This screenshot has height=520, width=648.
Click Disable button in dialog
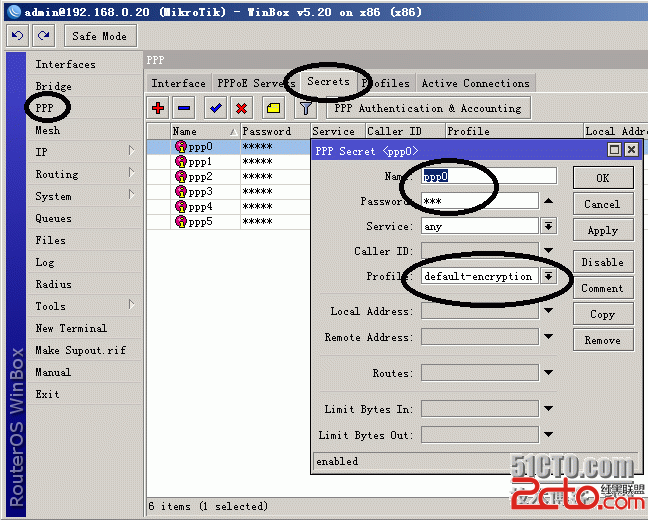[x=603, y=262]
